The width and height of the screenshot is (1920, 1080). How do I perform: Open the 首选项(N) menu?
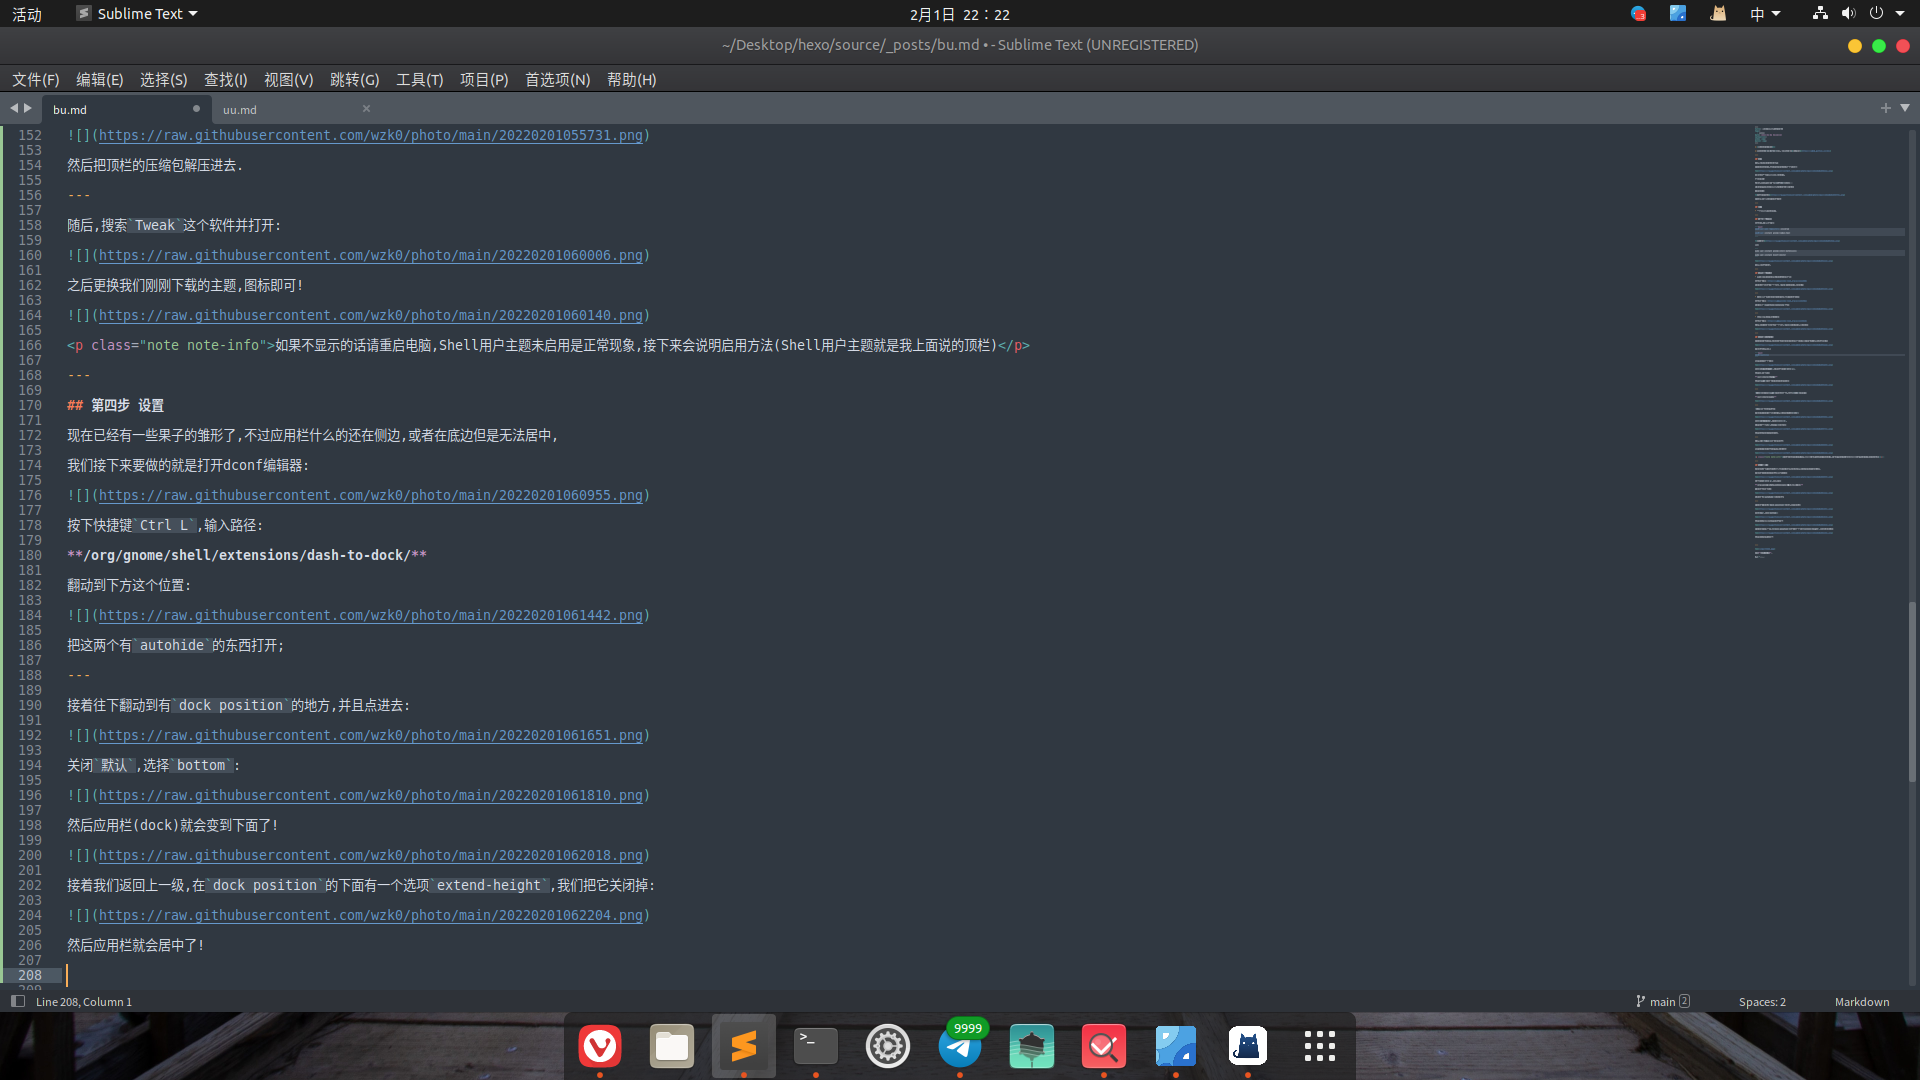[x=557, y=80]
